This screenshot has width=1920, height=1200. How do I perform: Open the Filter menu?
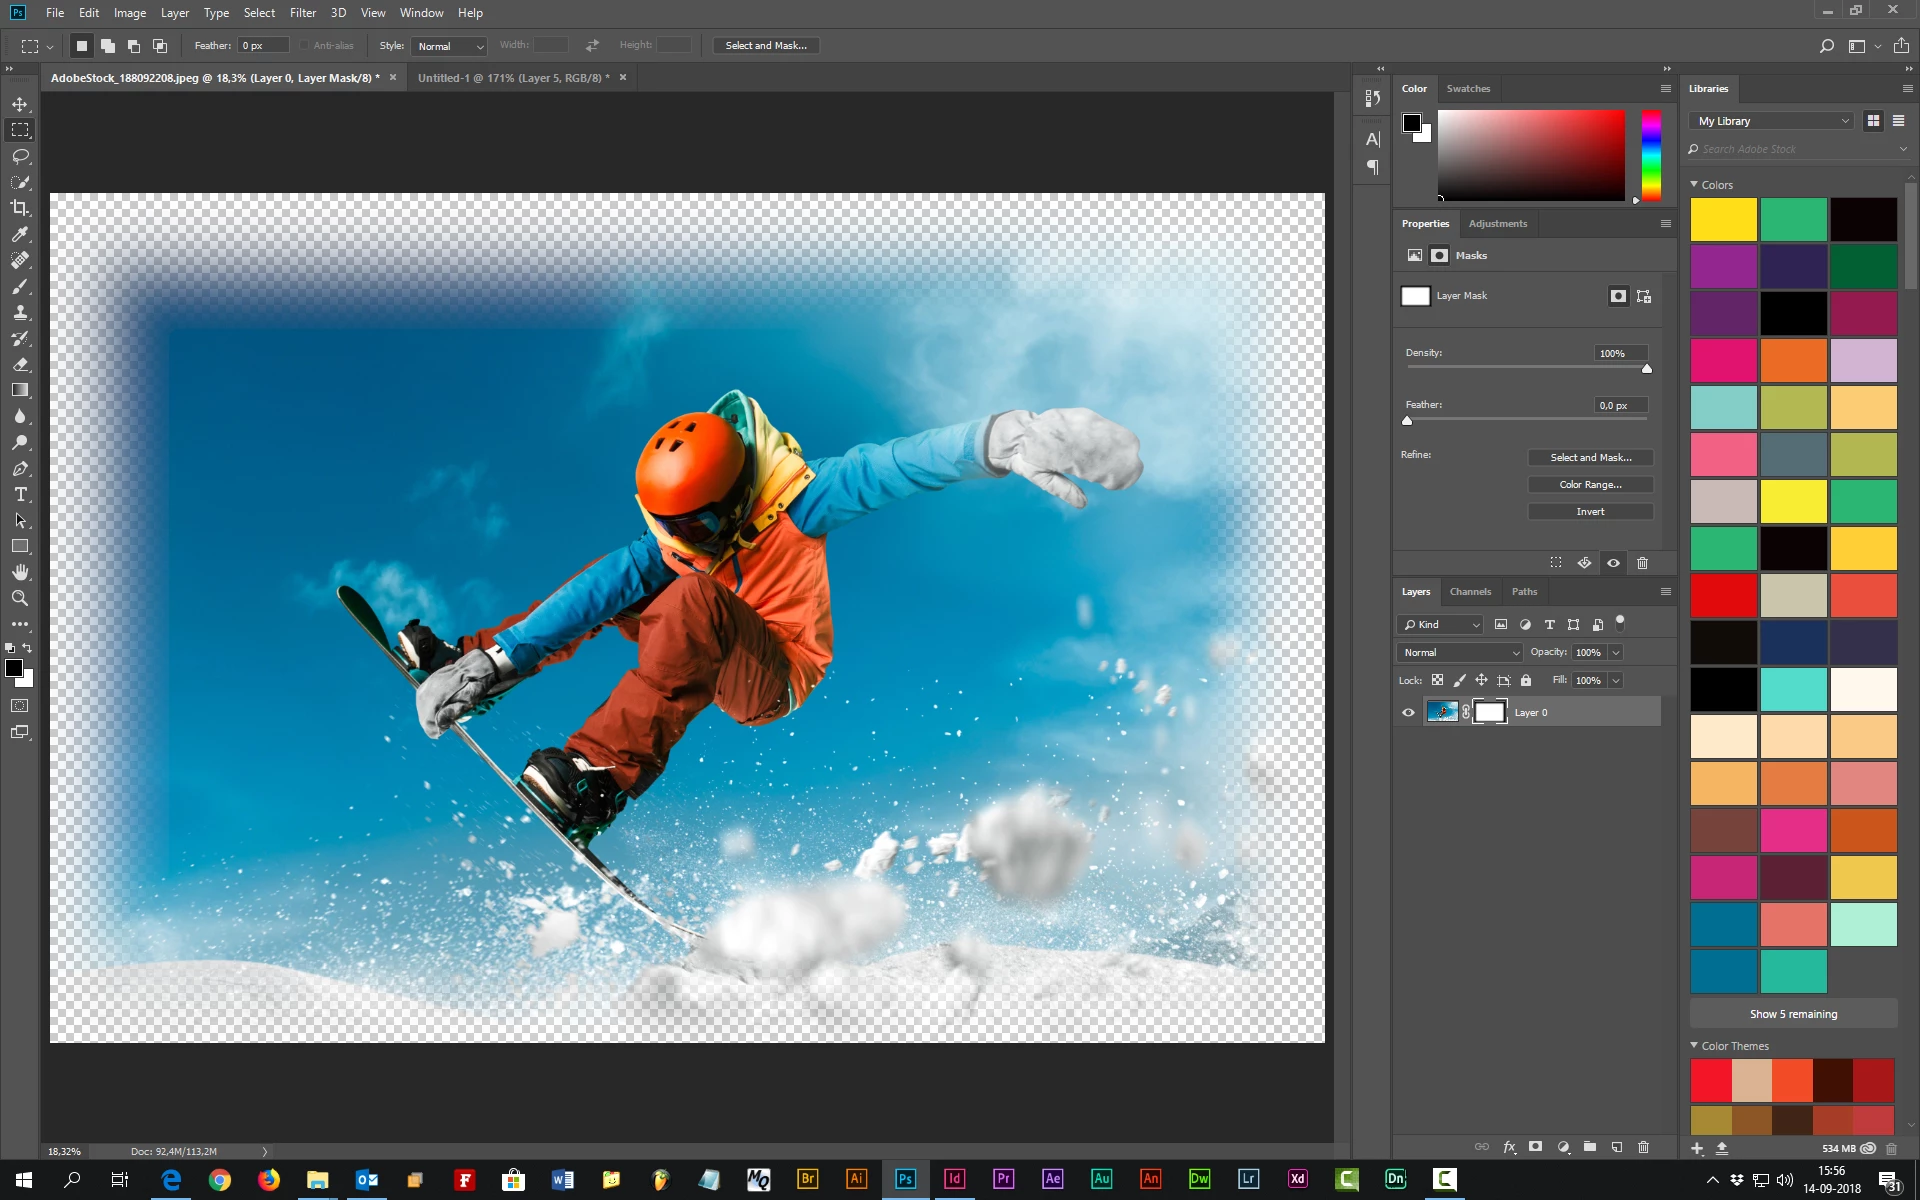[x=302, y=13]
